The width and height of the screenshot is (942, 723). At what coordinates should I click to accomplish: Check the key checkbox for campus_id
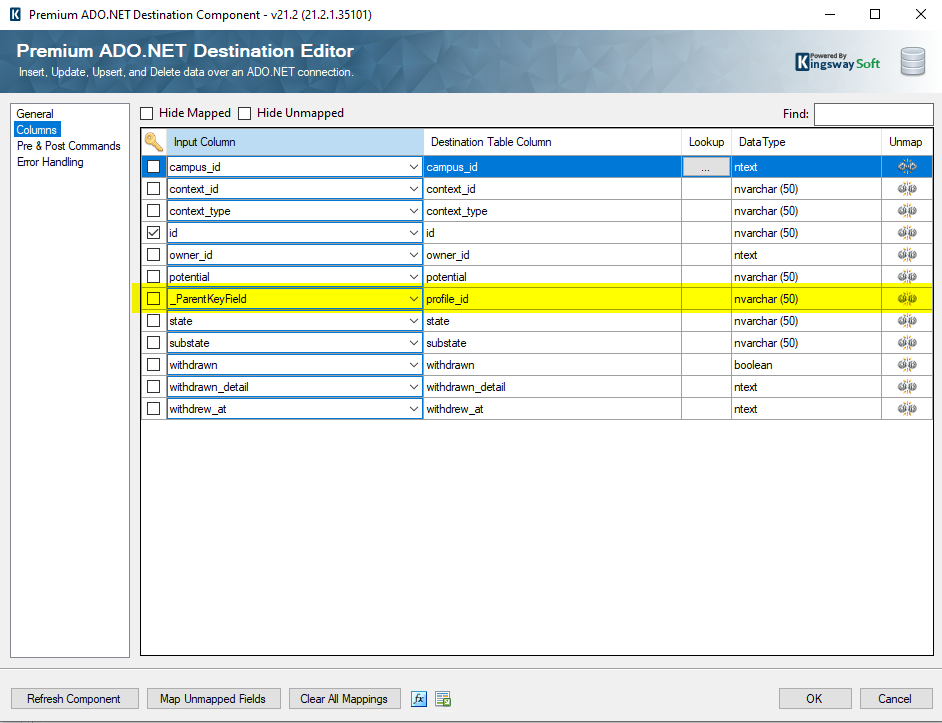point(154,166)
